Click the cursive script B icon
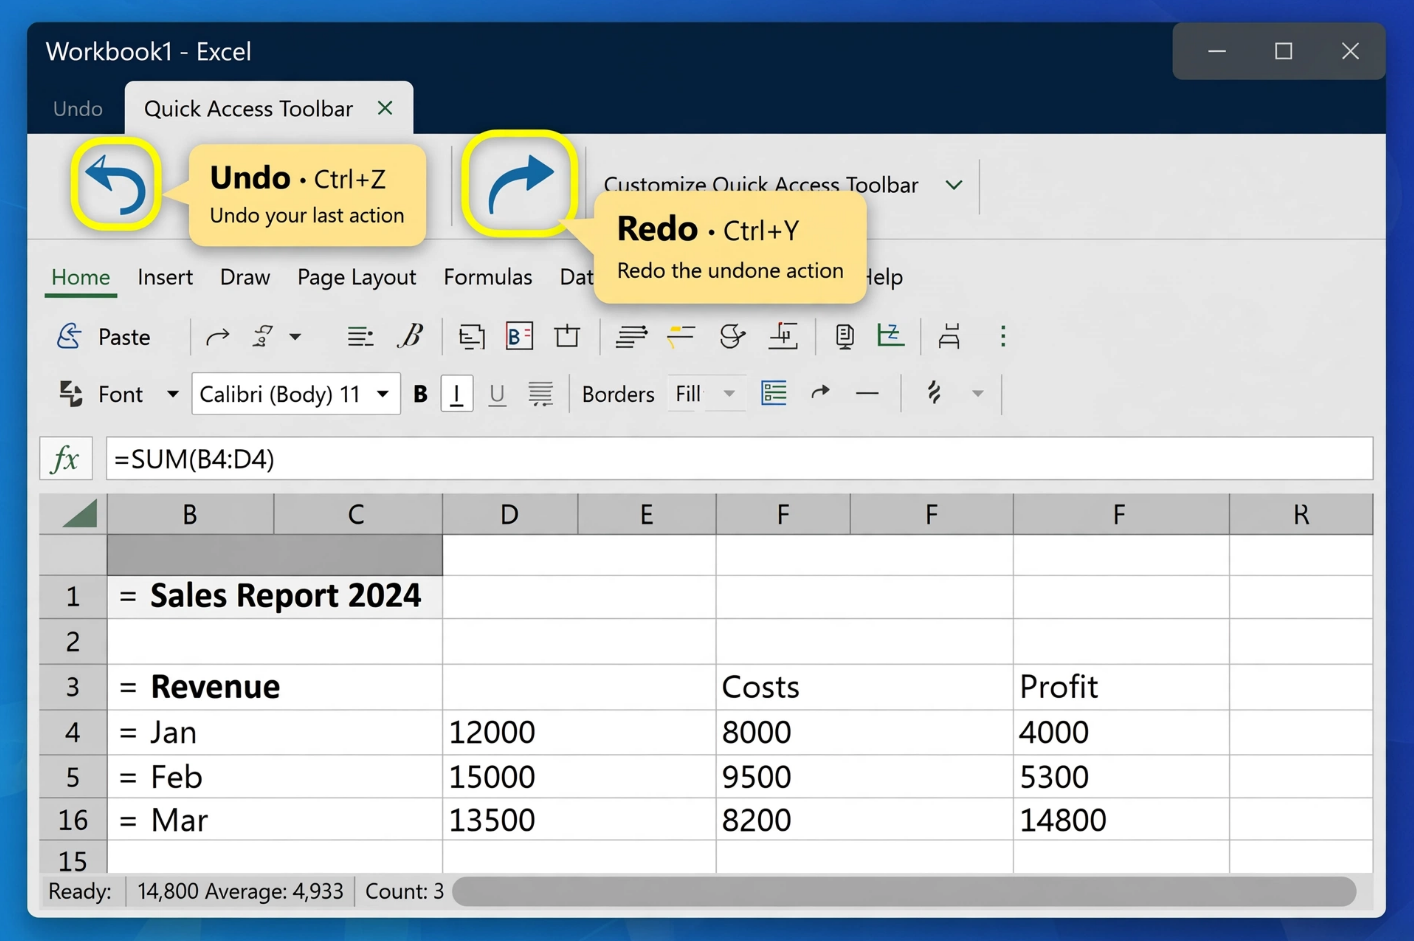This screenshot has height=941, width=1414. 411,336
